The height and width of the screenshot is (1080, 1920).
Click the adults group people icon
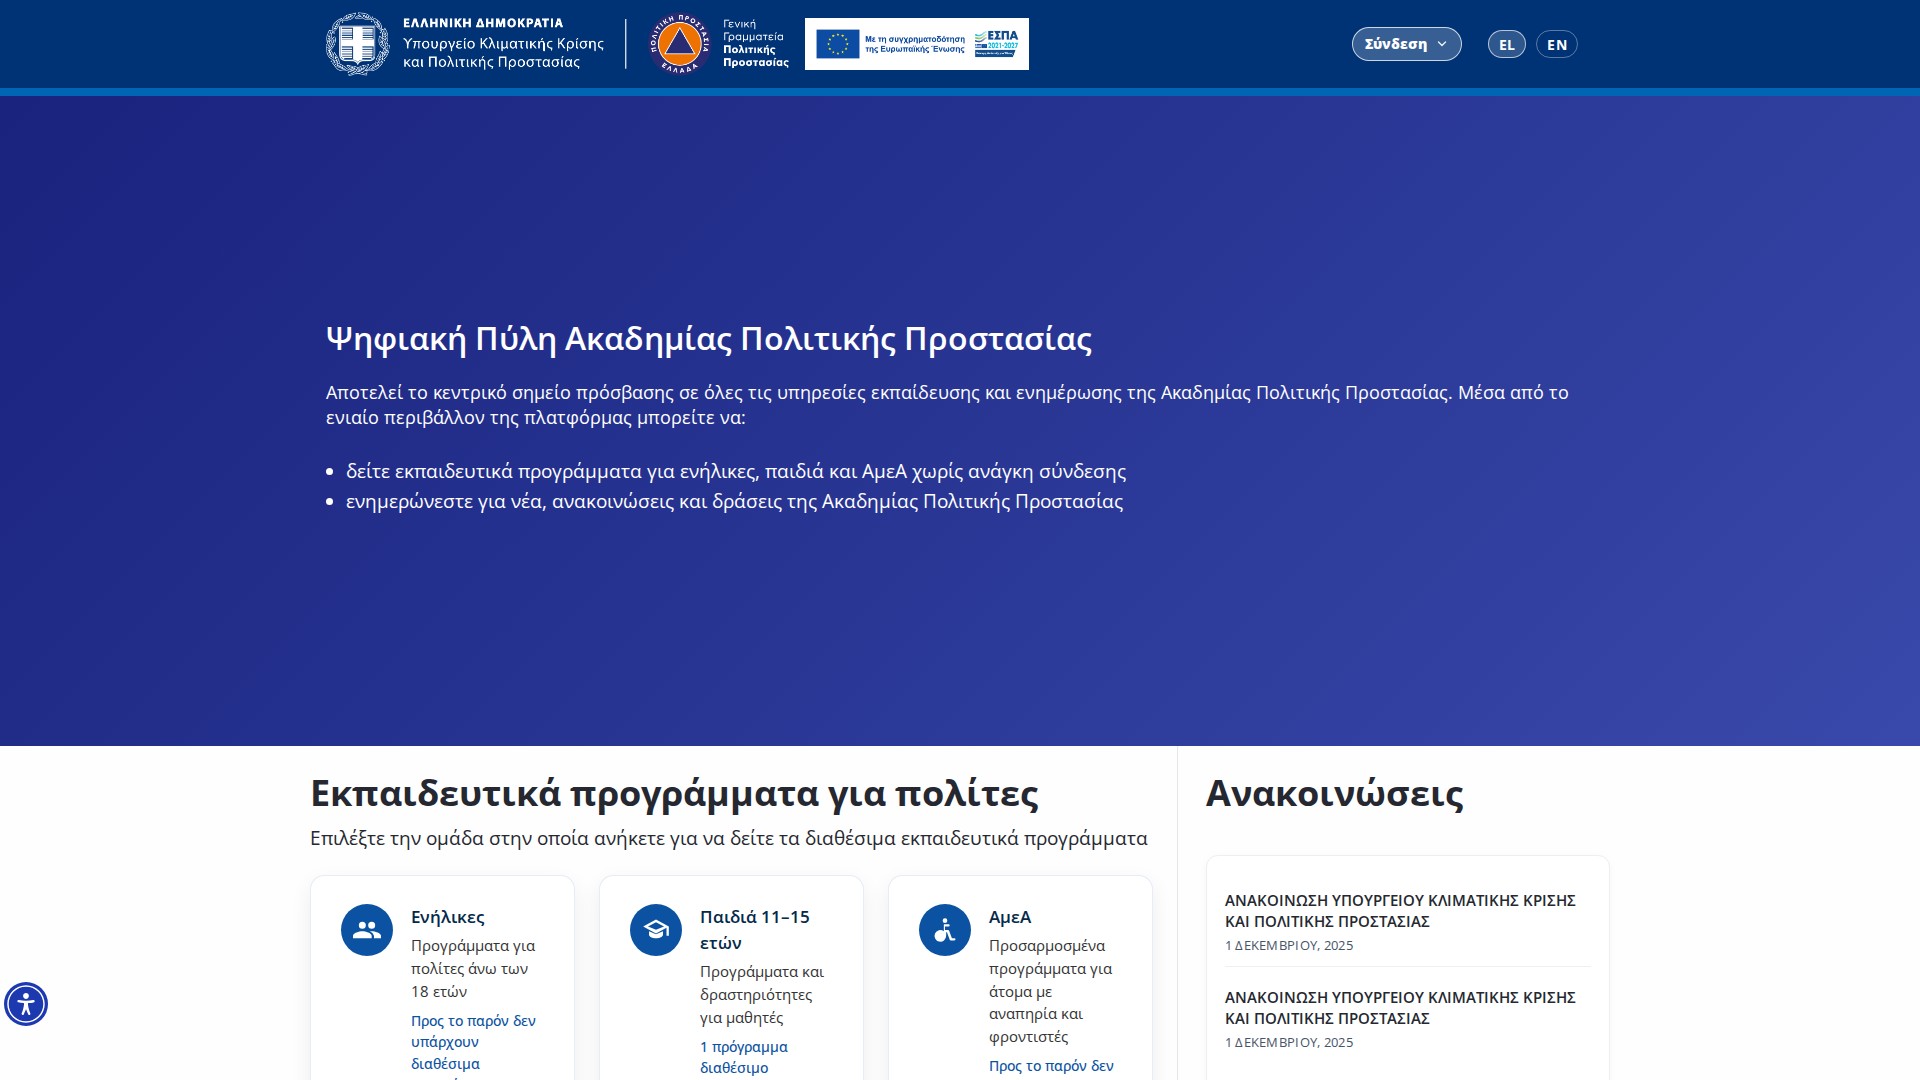pos(367,930)
